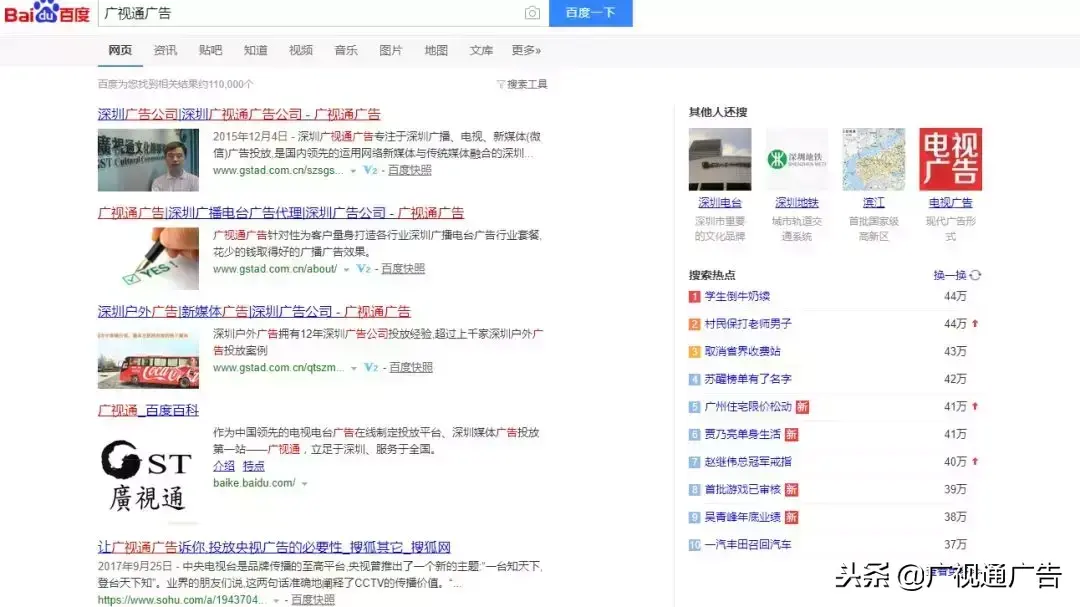Image resolution: width=1080 pixels, height=607 pixels.
Task: Open result 深圳广告公司|深圳广视通广告公司
Action: 239,114
